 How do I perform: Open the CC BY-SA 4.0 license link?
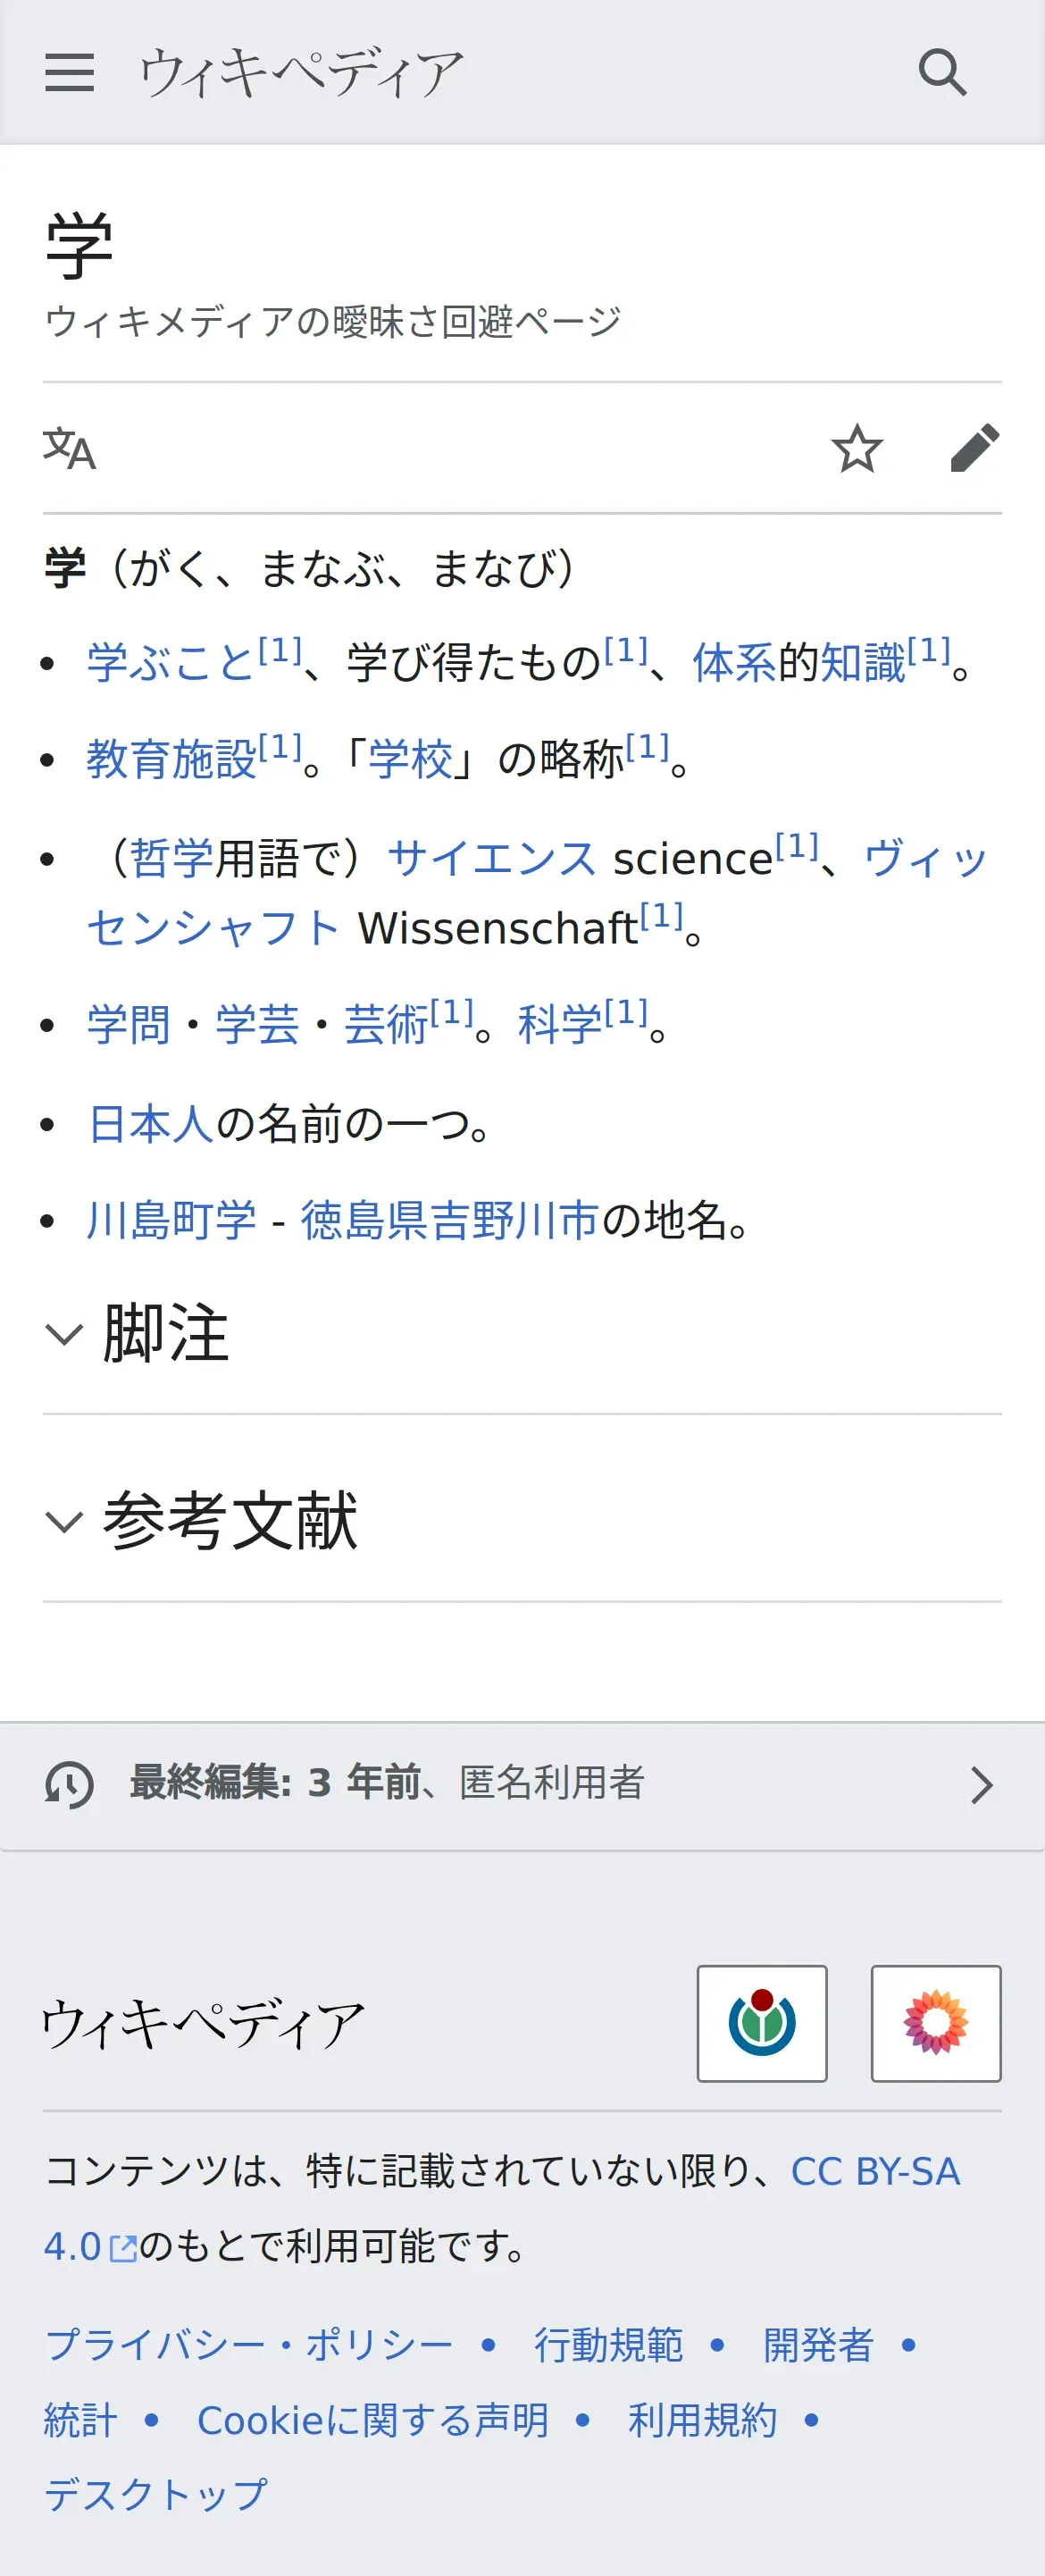click(x=875, y=2172)
